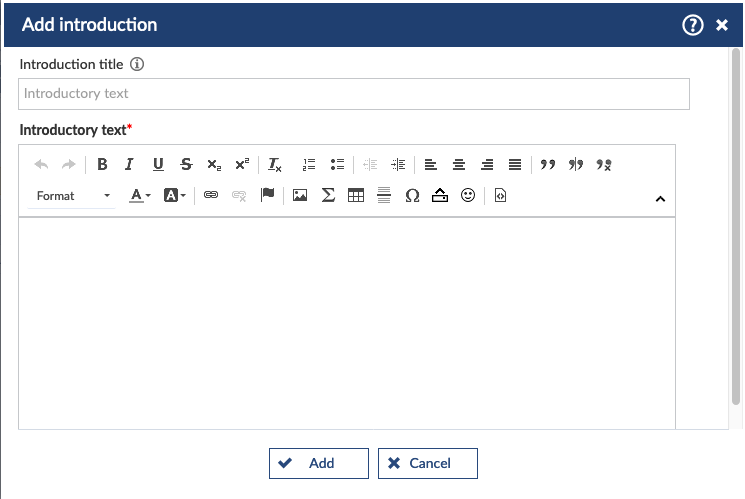Toggle italic text formatting
Screen dimensions: 745x499
click(129, 165)
